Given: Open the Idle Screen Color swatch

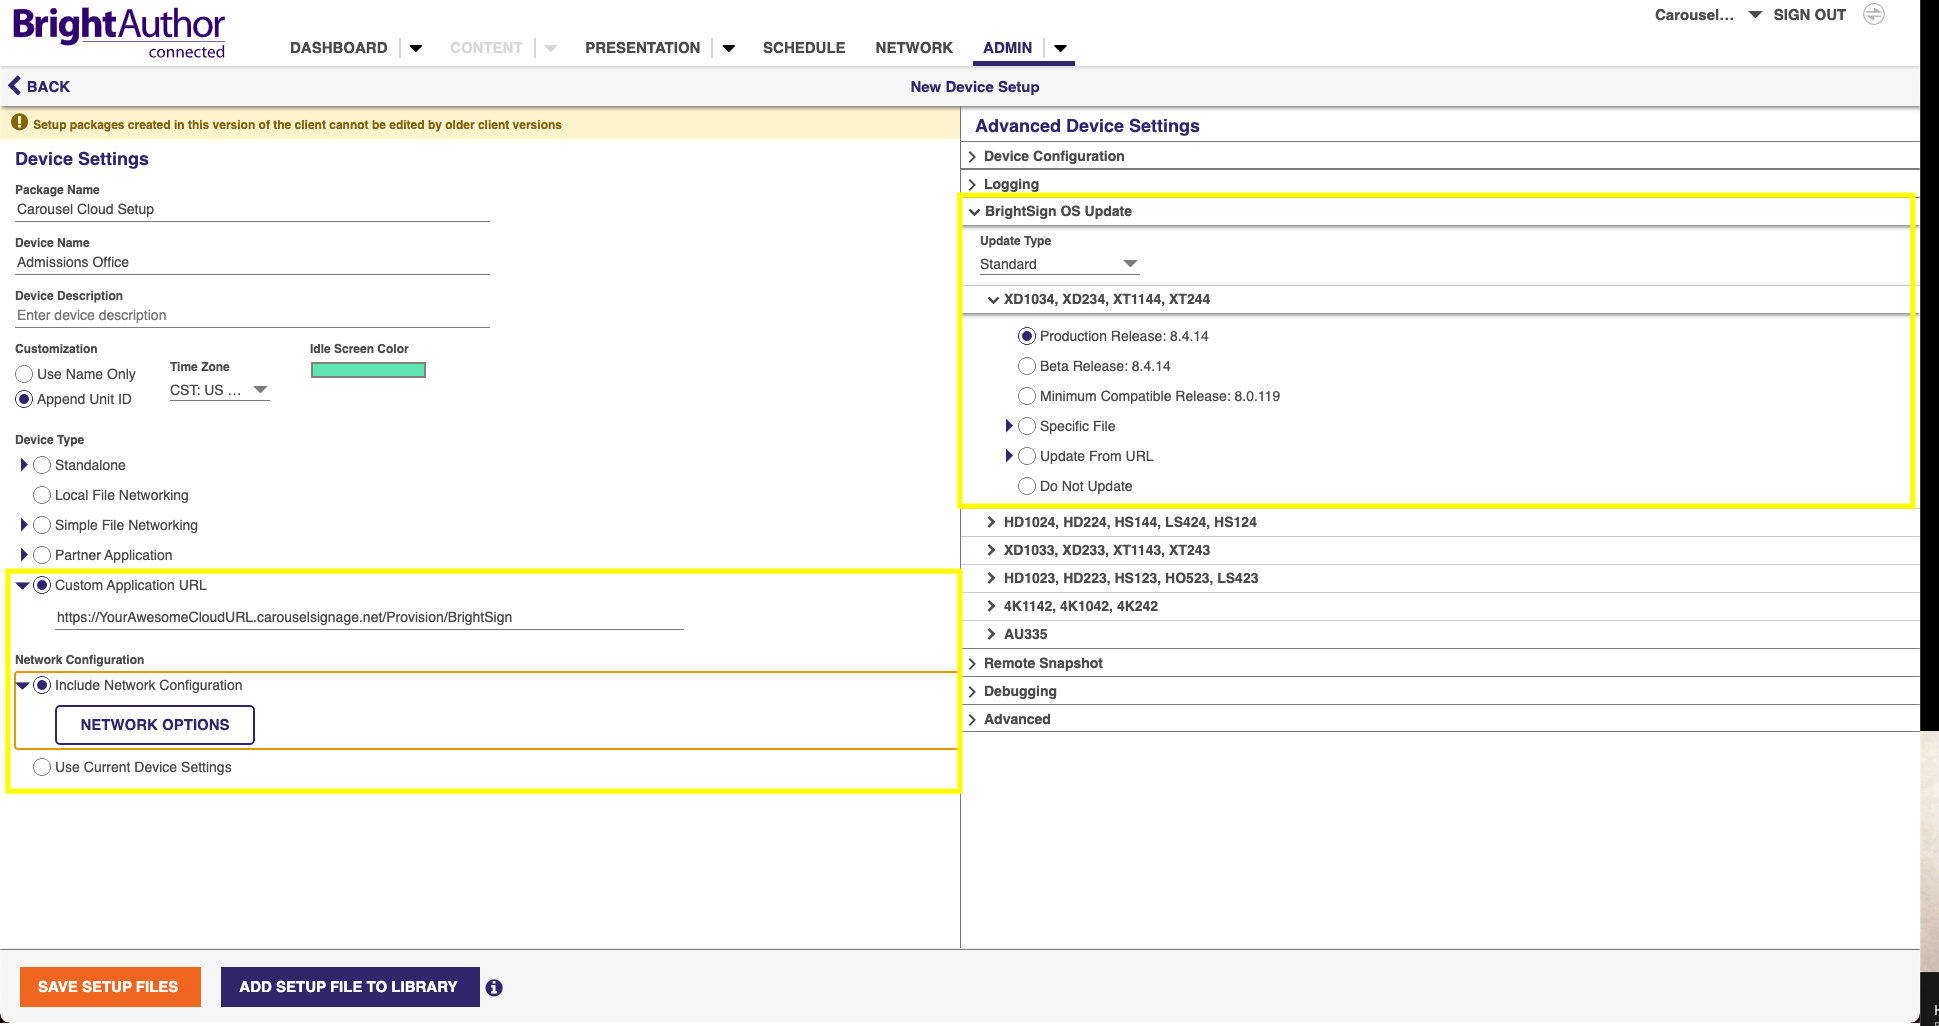Looking at the screenshot, I should coord(368,370).
